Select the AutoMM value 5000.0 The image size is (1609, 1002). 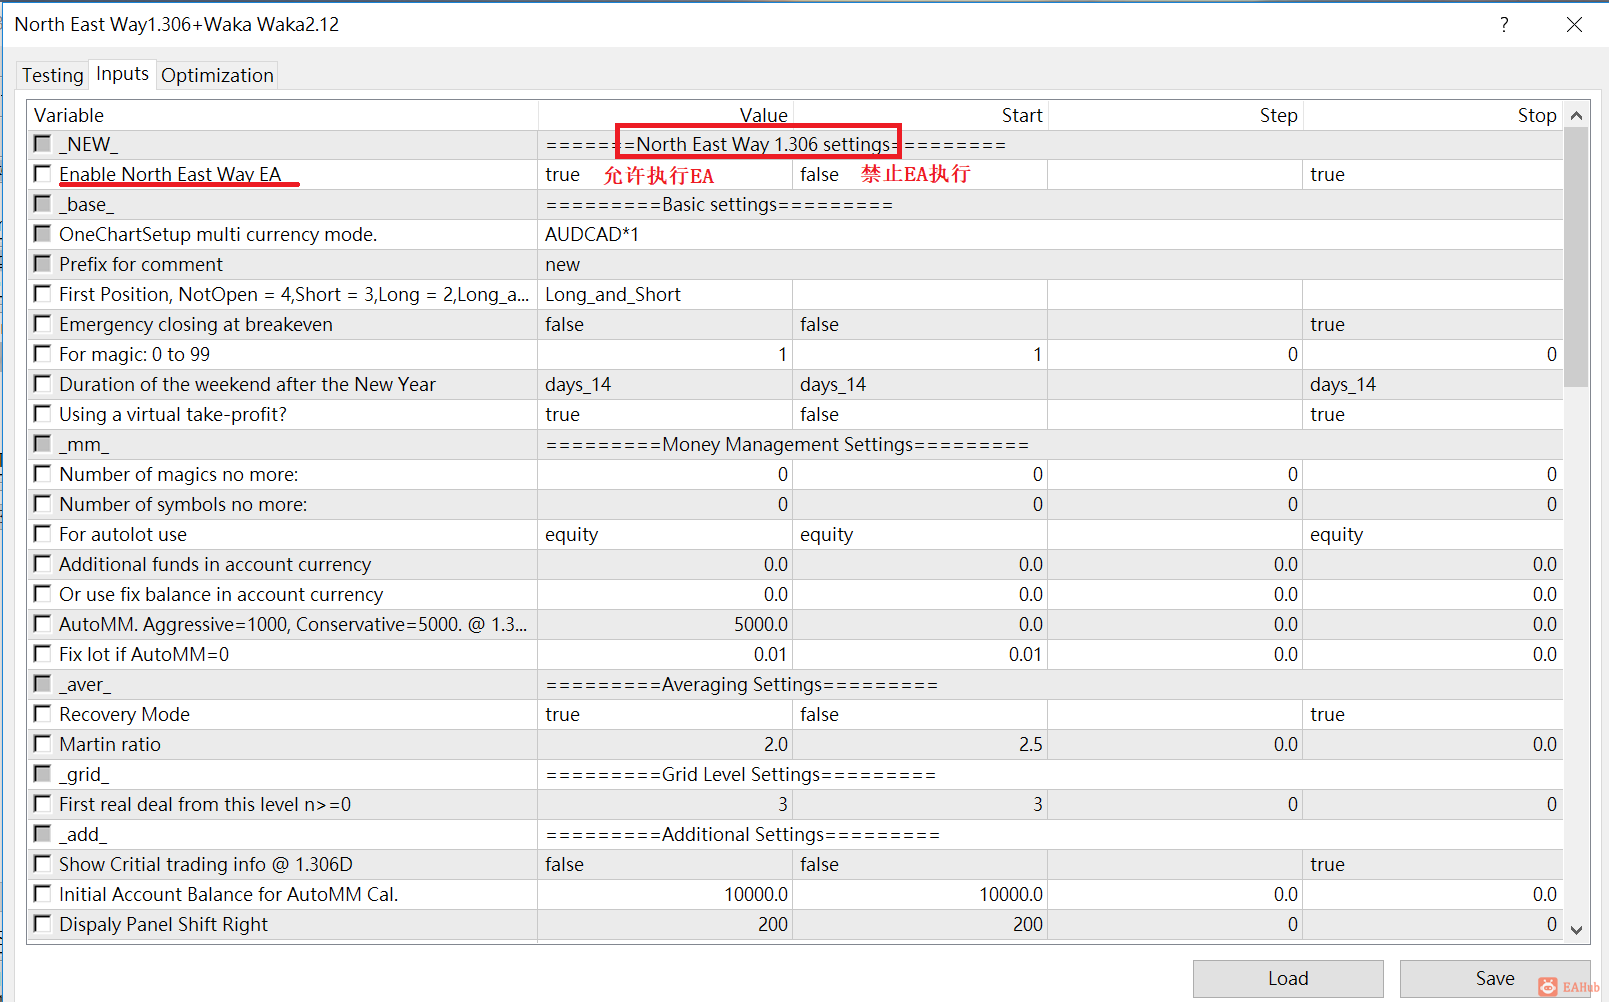coord(665,624)
